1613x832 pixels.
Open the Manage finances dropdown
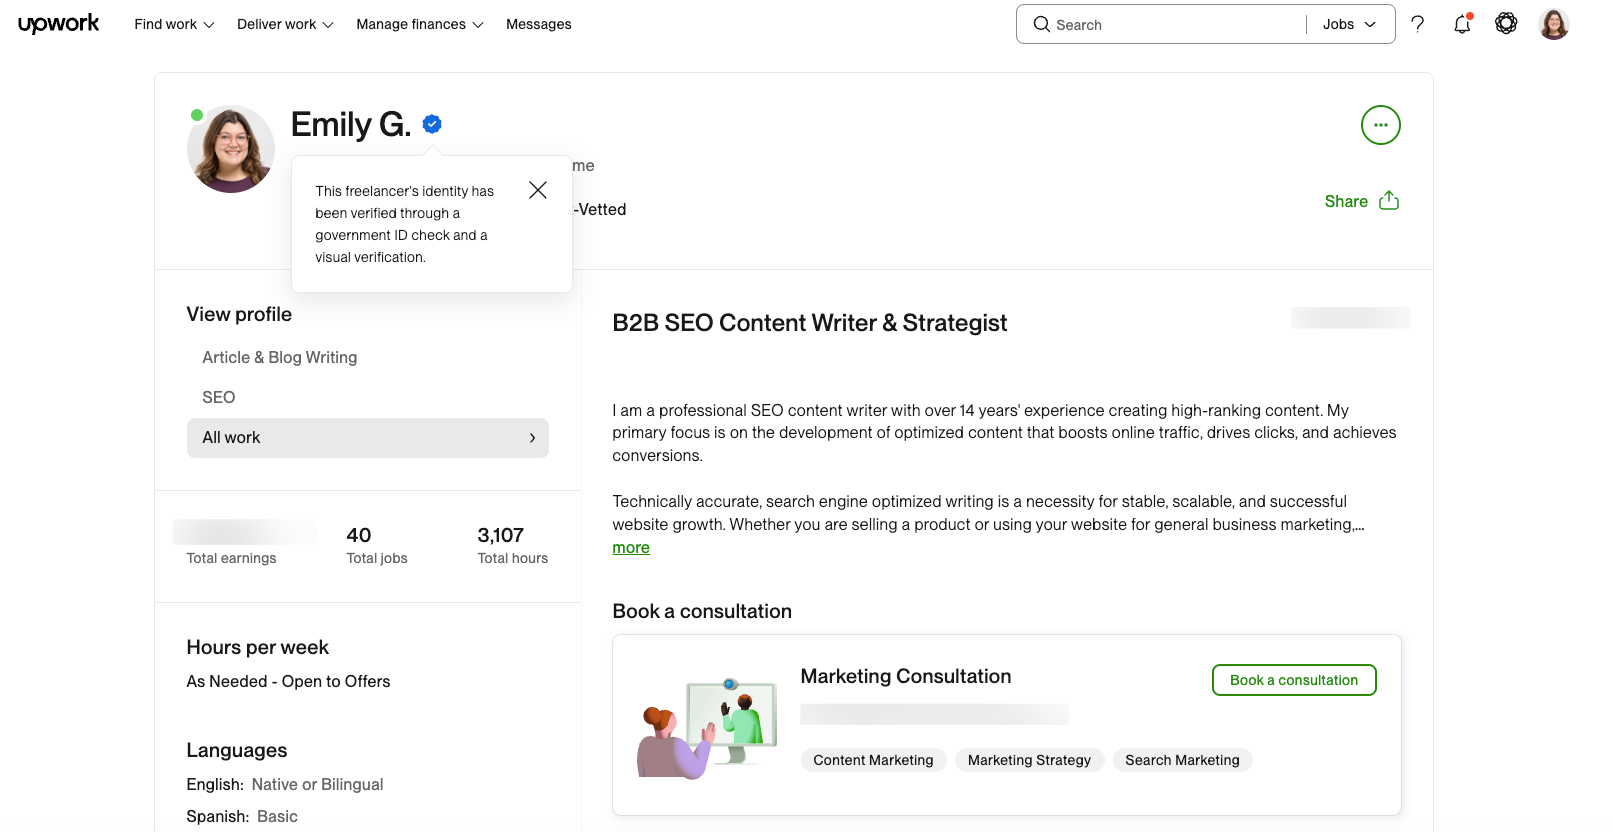[420, 24]
